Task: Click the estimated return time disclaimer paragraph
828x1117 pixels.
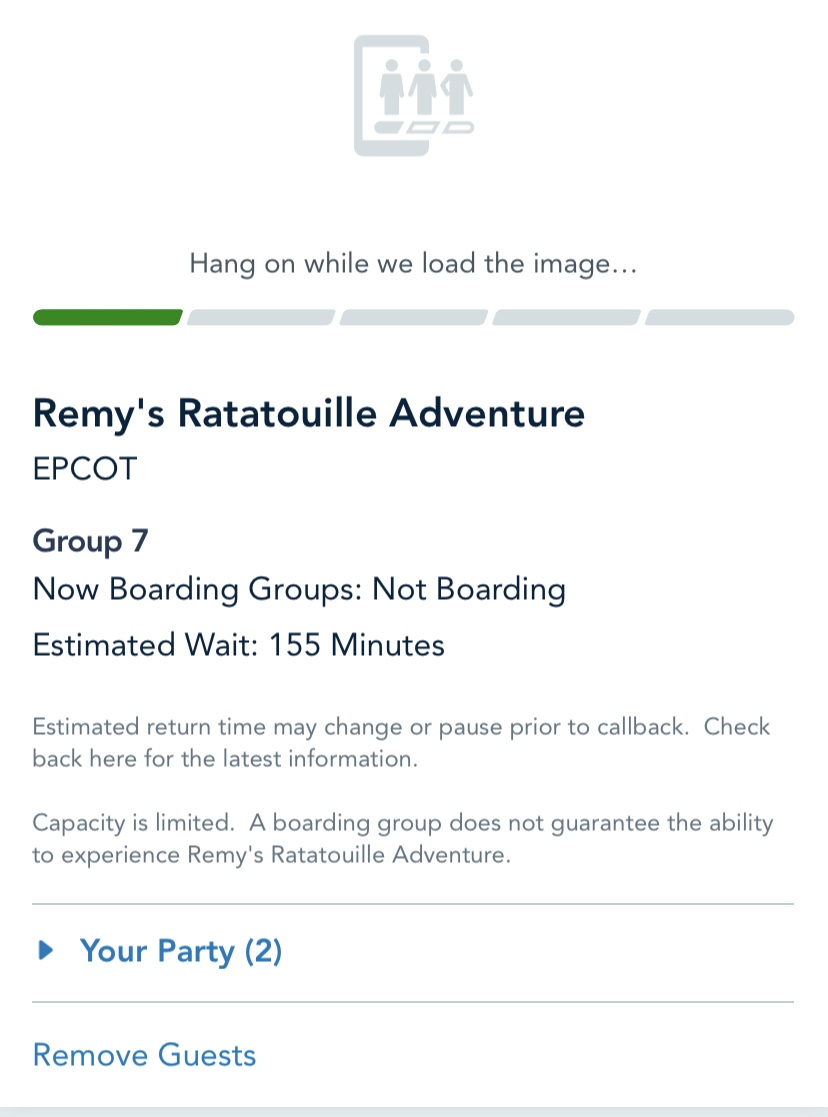Action: [x=401, y=742]
